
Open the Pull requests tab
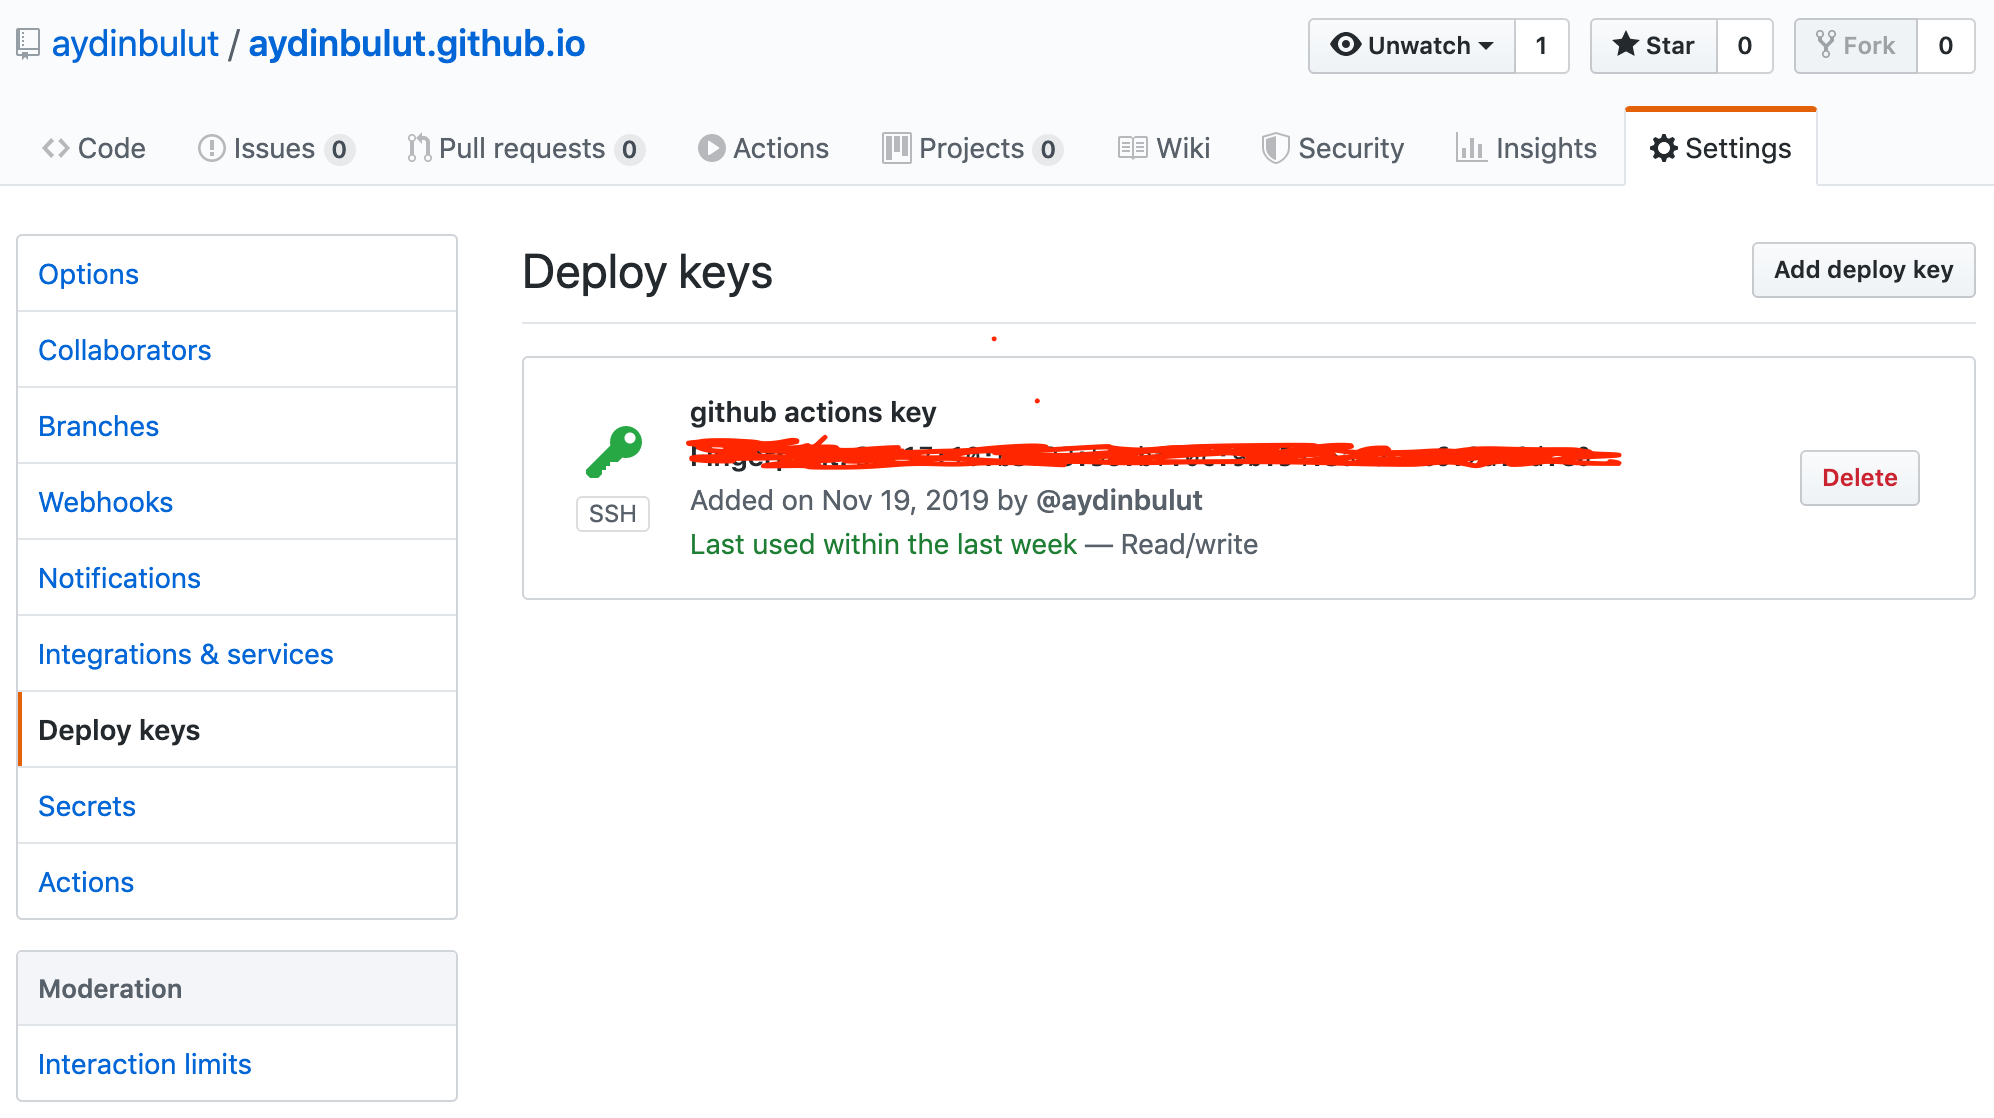click(x=525, y=148)
